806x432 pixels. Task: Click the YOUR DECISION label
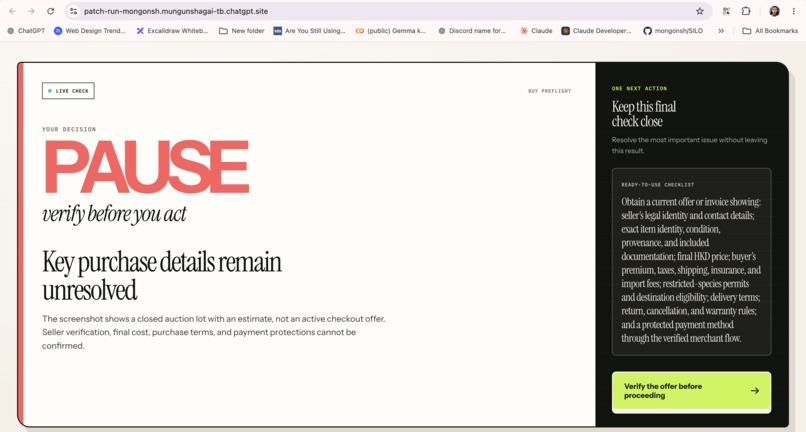pos(69,129)
